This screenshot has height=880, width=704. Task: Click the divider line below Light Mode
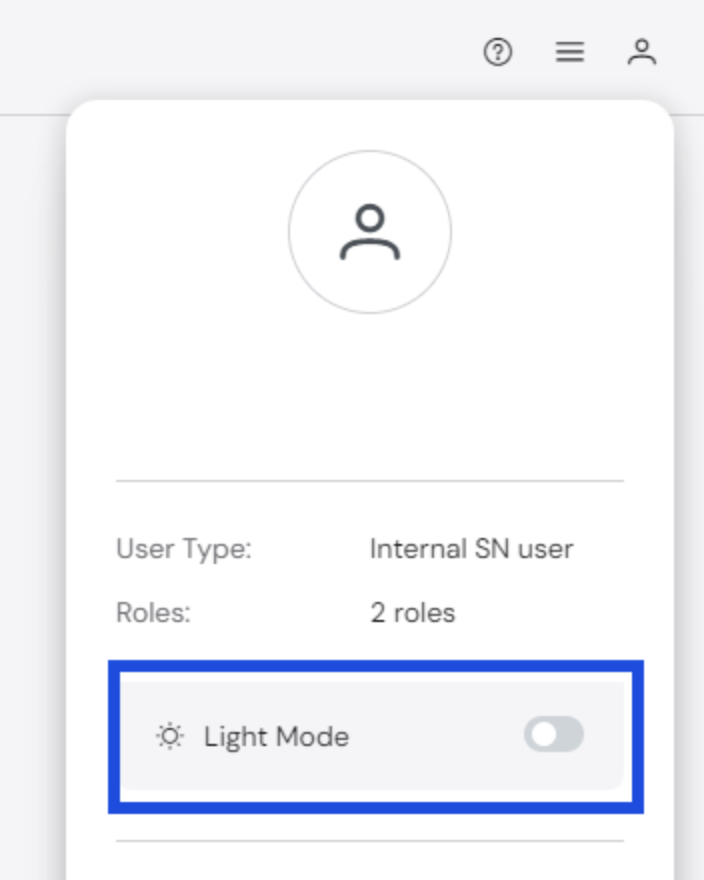(370, 841)
